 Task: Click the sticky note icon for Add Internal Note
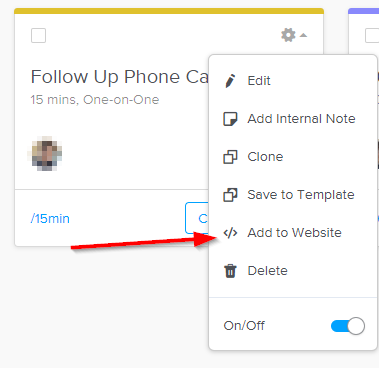[x=230, y=119]
